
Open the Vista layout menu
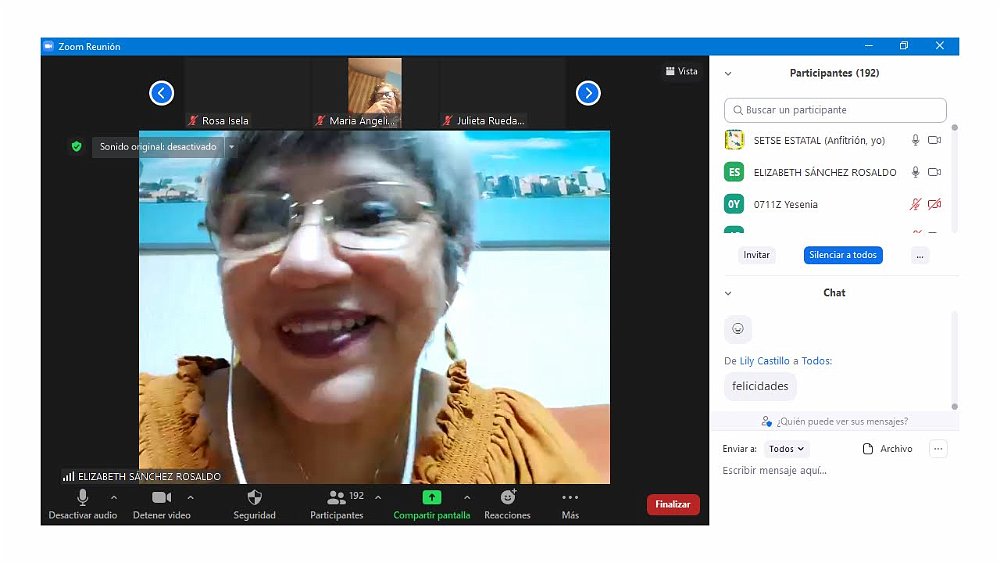pyautogui.click(x=681, y=71)
